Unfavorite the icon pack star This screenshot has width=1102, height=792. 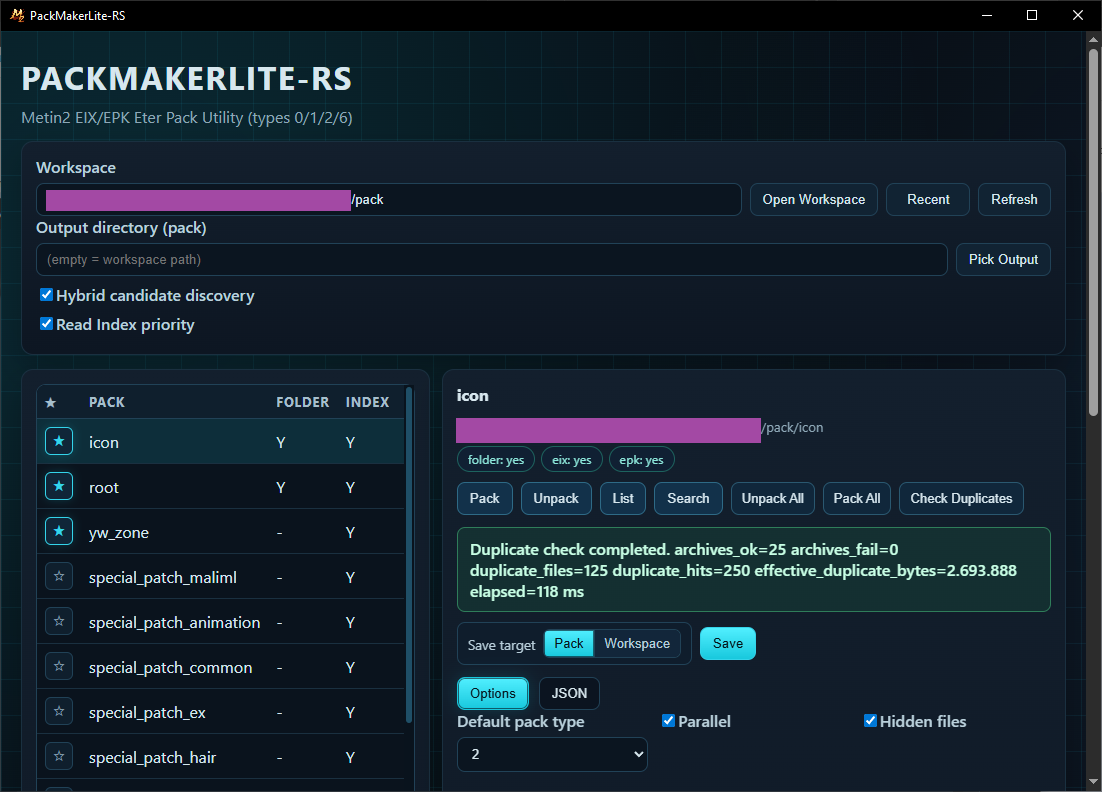pyautogui.click(x=59, y=441)
